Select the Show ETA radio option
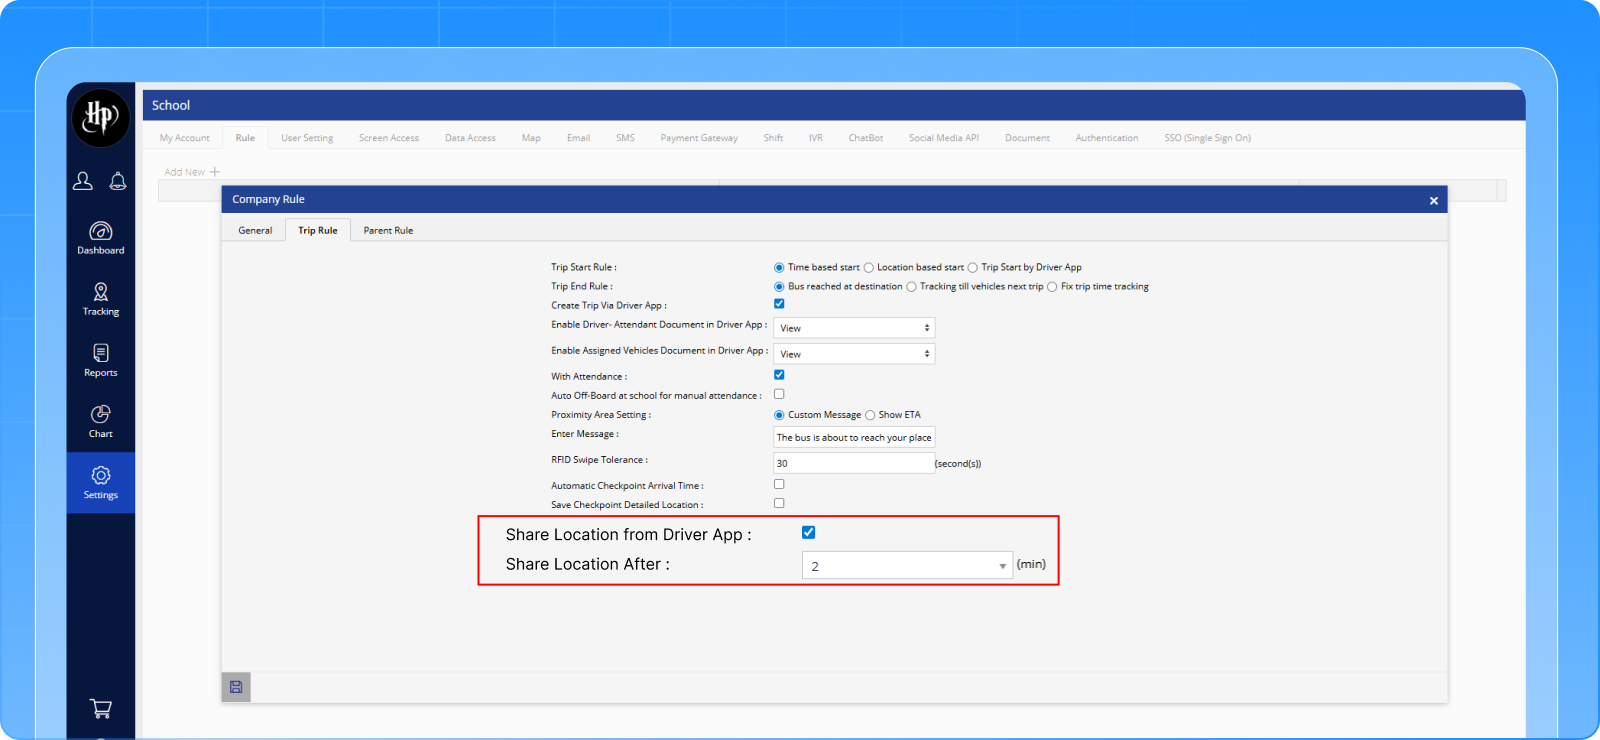Image resolution: width=1600 pixels, height=740 pixels. (x=870, y=415)
